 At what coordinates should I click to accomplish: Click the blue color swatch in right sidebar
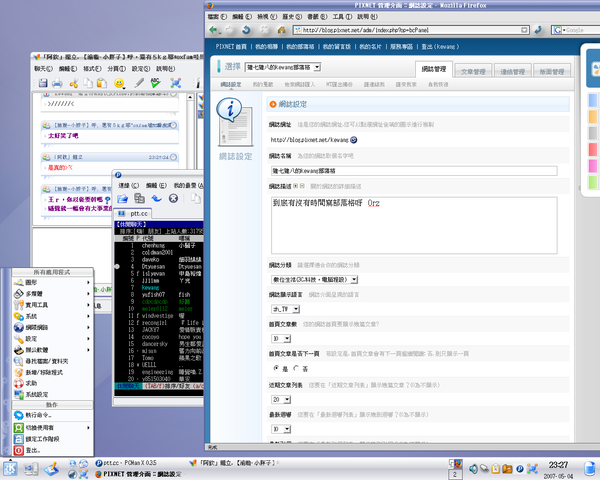click(x=593, y=100)
